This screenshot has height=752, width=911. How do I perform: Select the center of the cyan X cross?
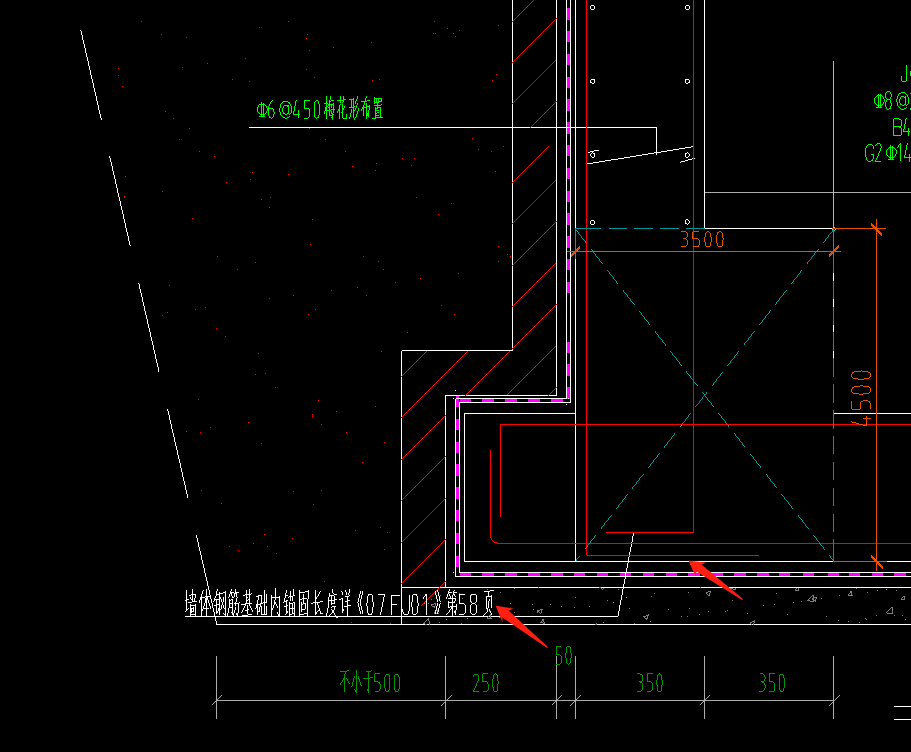tap(705, 395)
